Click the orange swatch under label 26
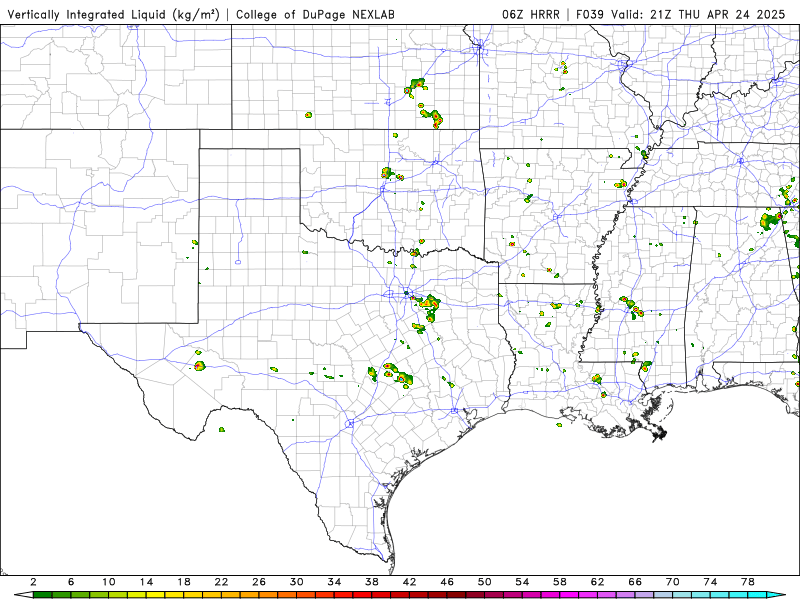The width and height of the screenshot is (800, 600). click(269, 595)
